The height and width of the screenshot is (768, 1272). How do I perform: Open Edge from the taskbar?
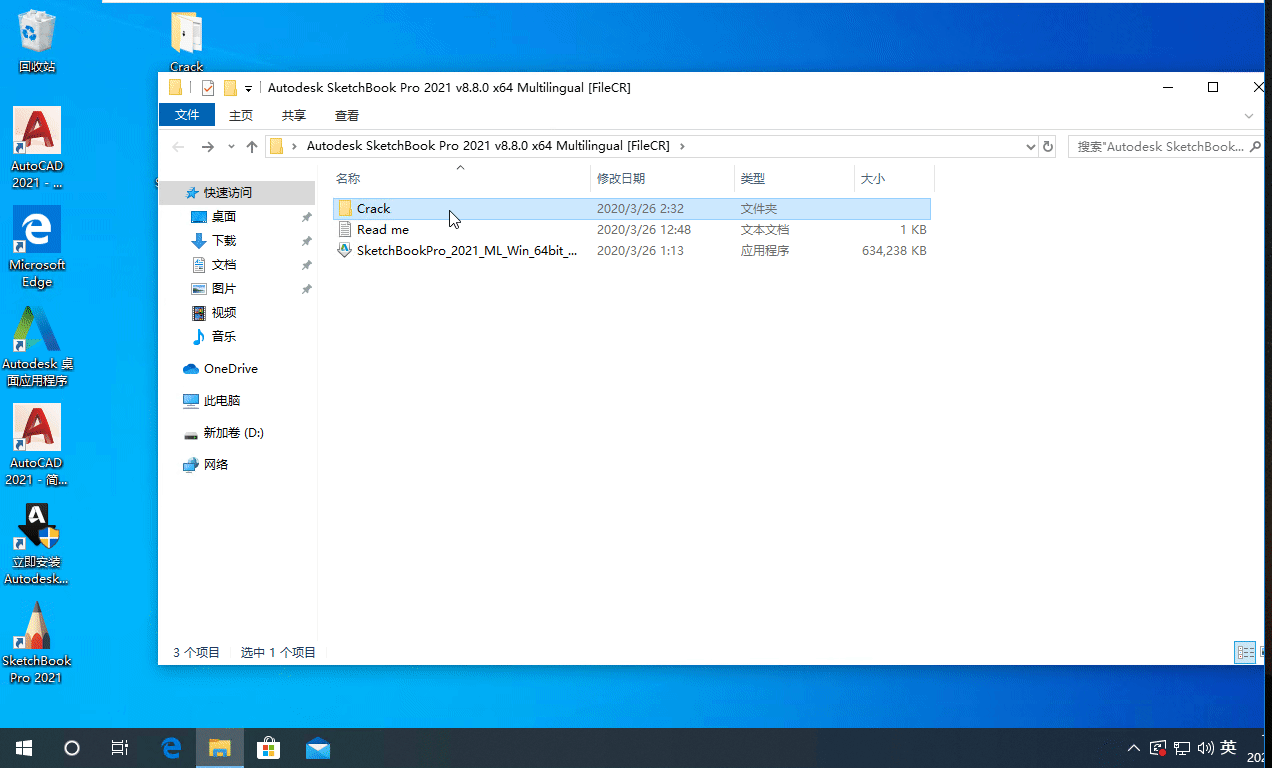[172, 748]
